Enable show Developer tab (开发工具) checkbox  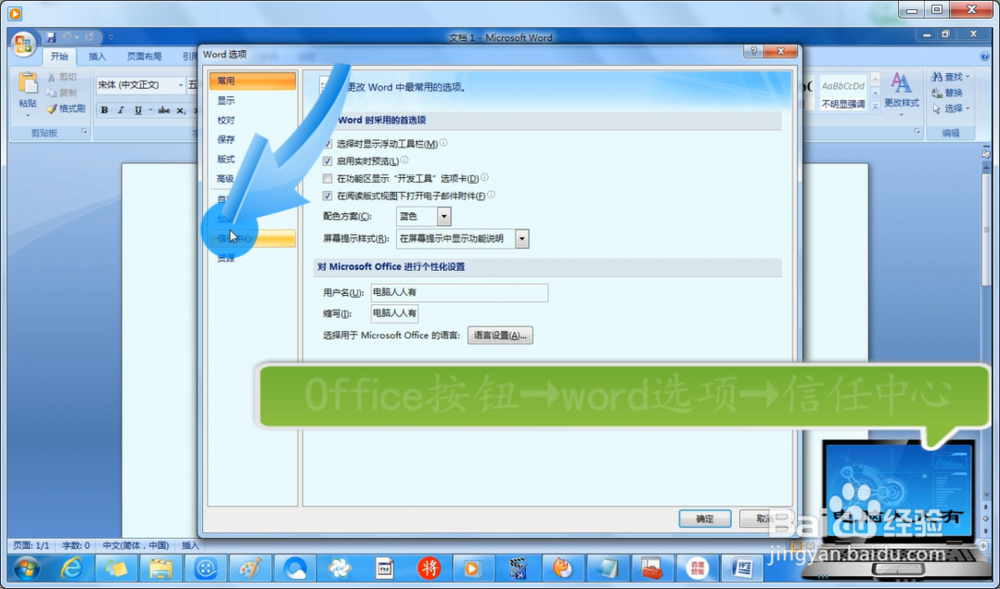(x=327, y=178)
